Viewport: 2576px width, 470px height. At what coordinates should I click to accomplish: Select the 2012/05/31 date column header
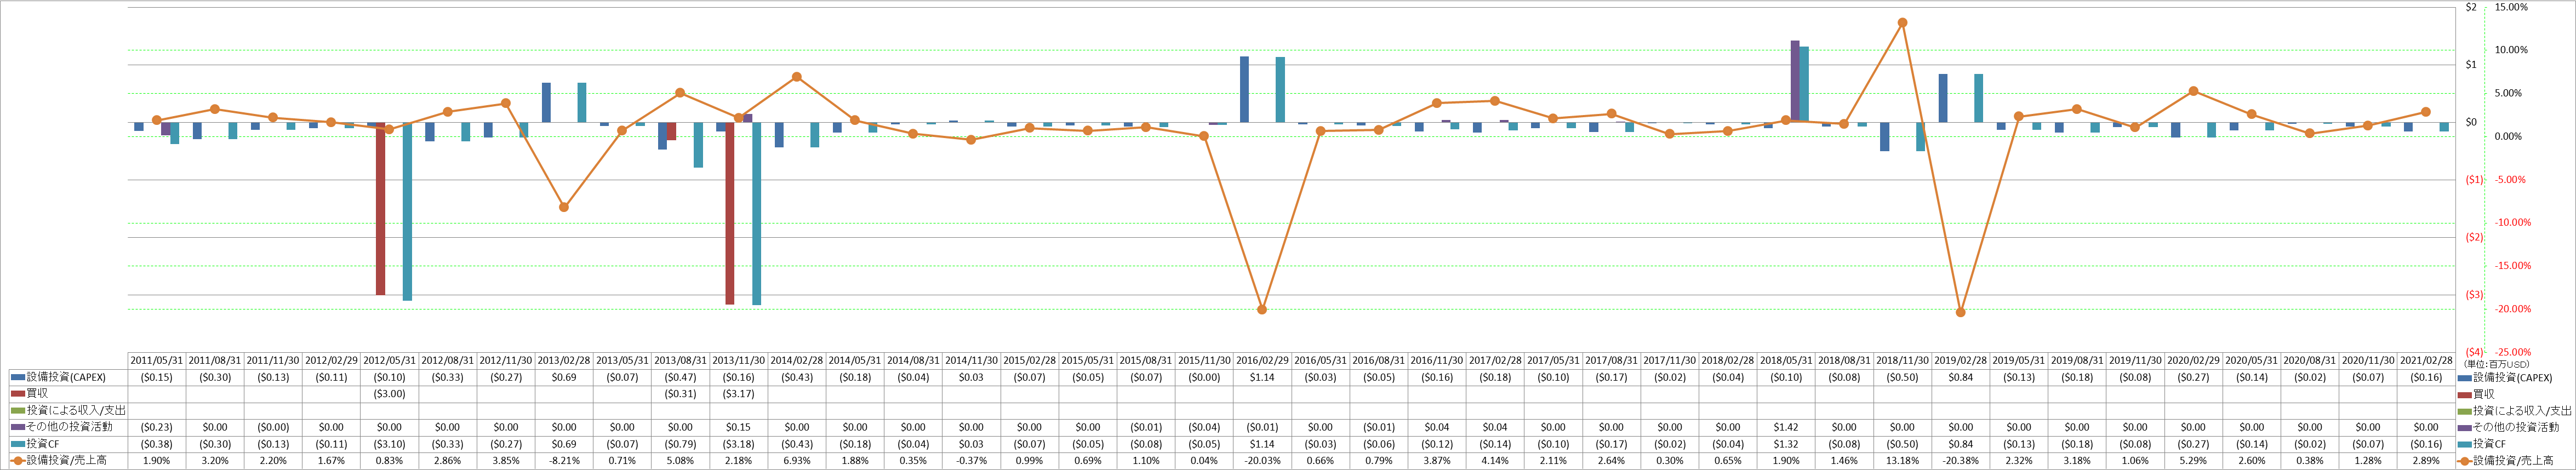click(x=390, y=361)
